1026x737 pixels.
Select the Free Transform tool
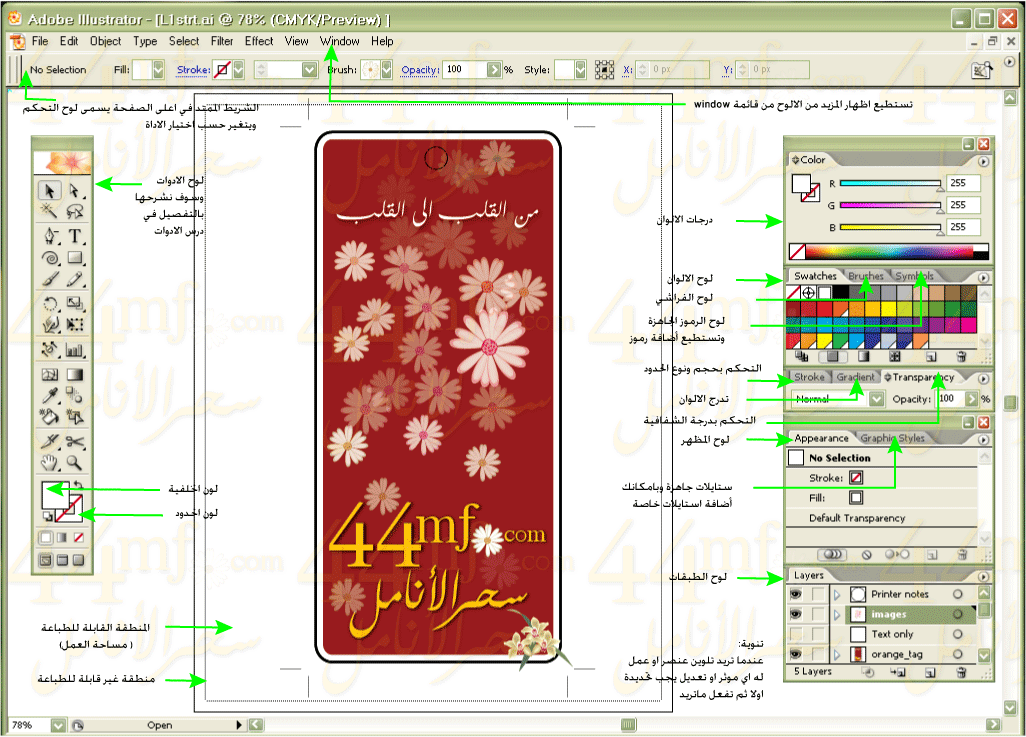tap(75, 324)
